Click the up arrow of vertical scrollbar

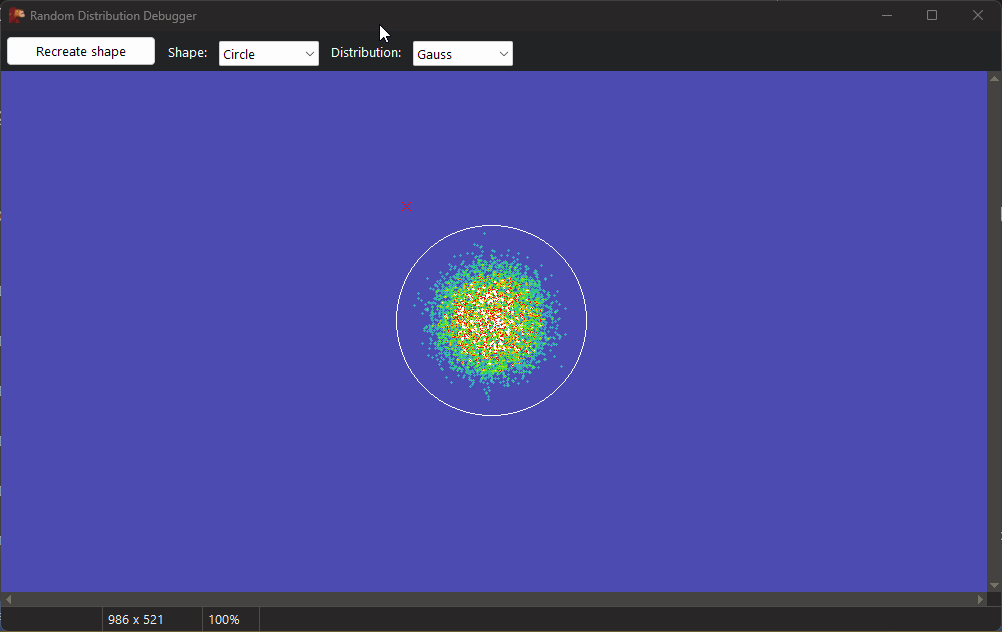[994, 79]
